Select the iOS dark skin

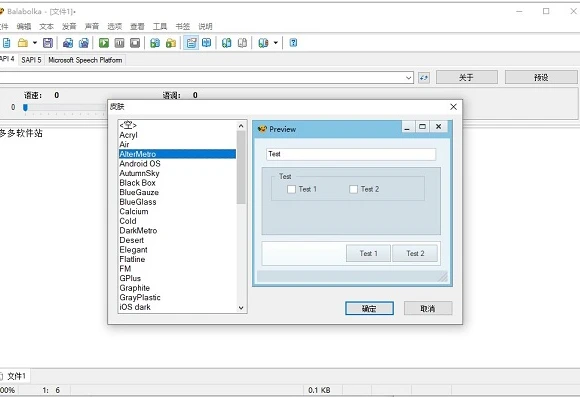177,307
